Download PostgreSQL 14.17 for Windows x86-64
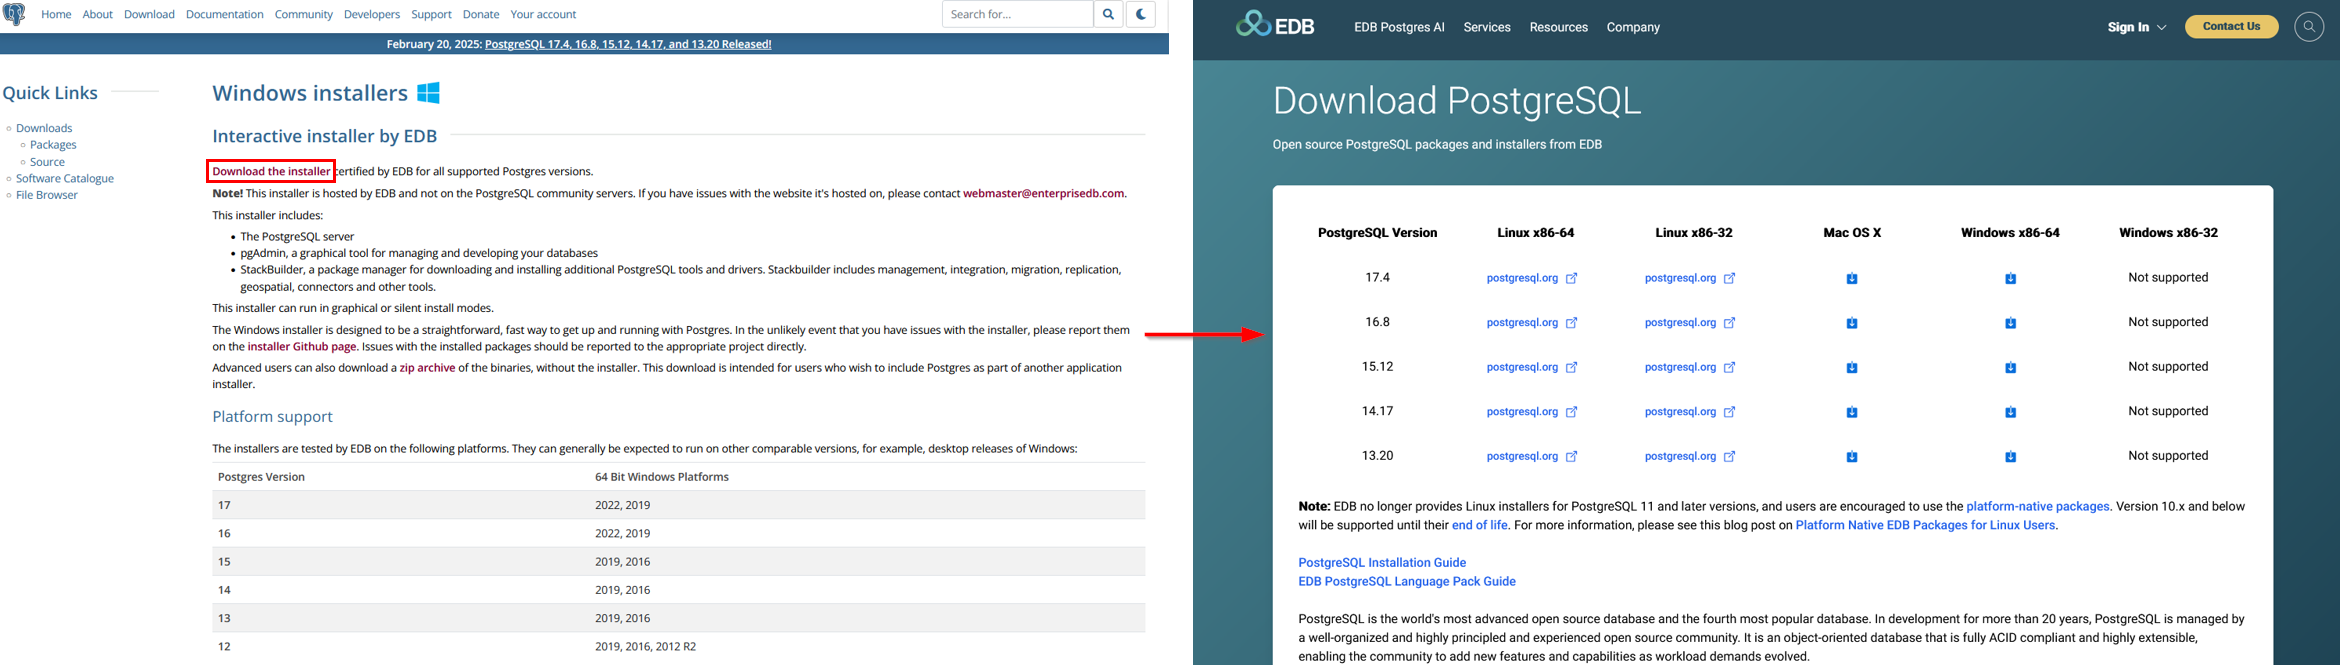Screen dimensions: 2340x665 2010,412
